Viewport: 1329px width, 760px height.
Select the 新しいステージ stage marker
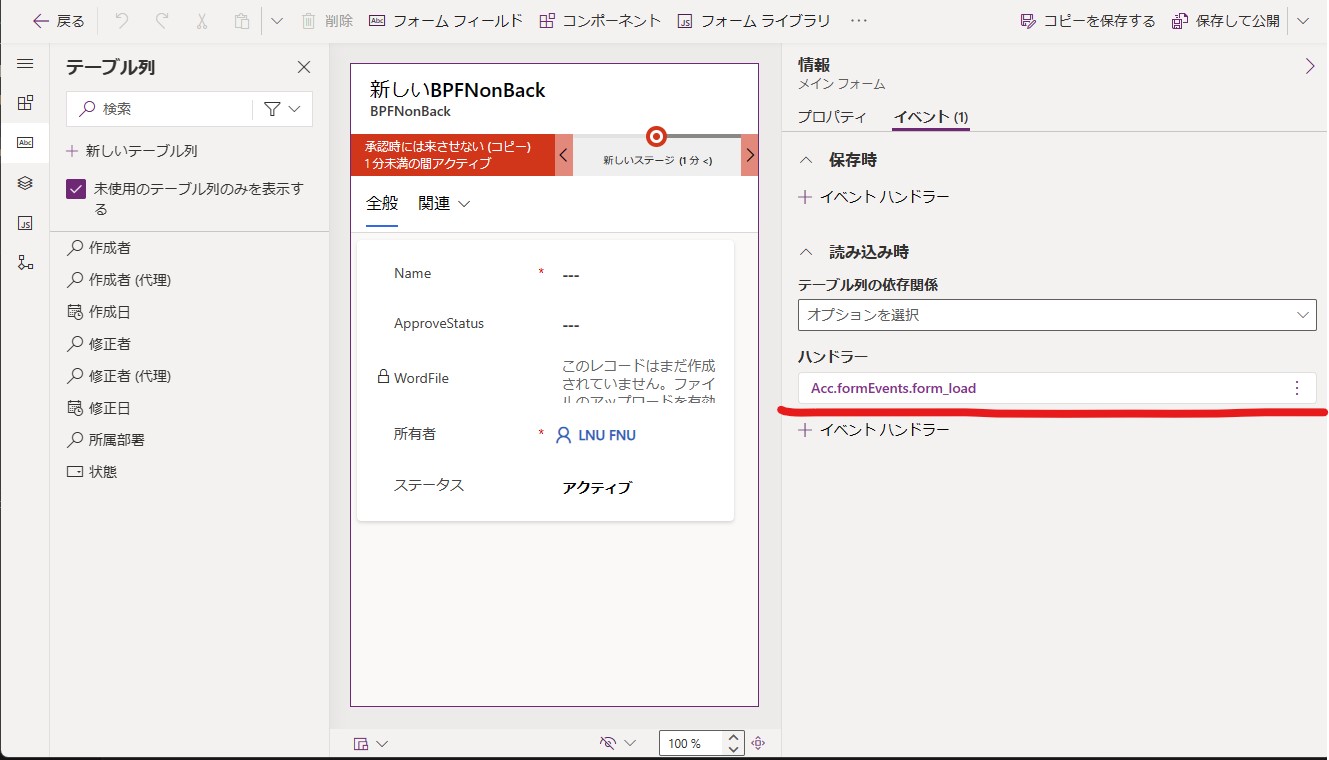[x=657, y=137]
